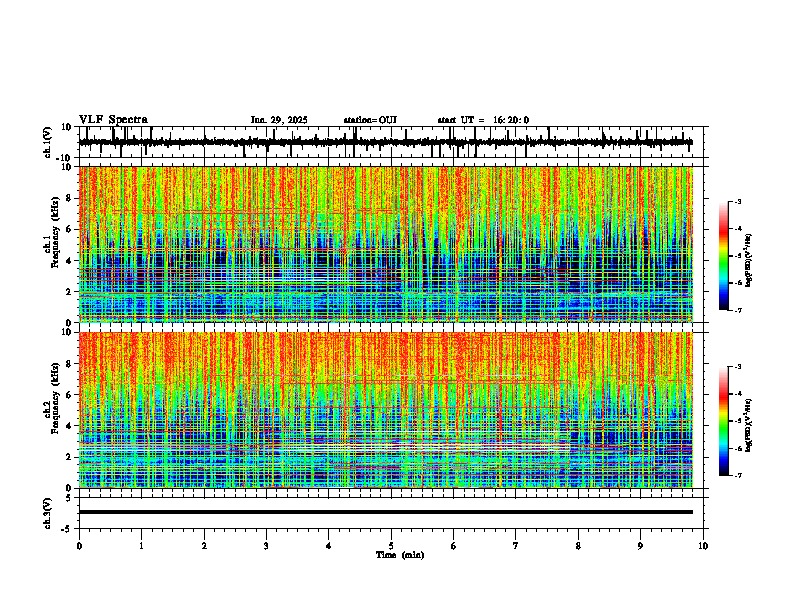Image resolution: width=792 pixels, height=612 pixels.
Task: Click the "VLF Spectra" plot title
Action: pos(113,120)
